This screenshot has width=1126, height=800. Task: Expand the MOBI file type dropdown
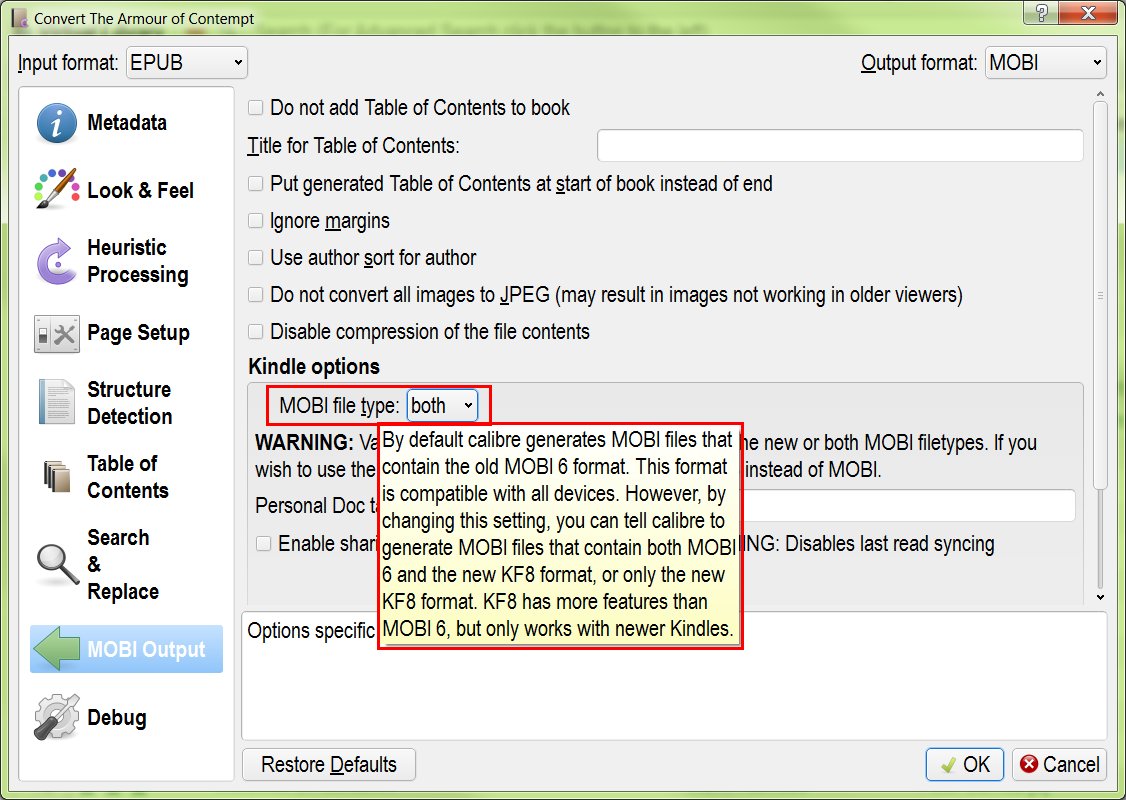click(442, 406)
